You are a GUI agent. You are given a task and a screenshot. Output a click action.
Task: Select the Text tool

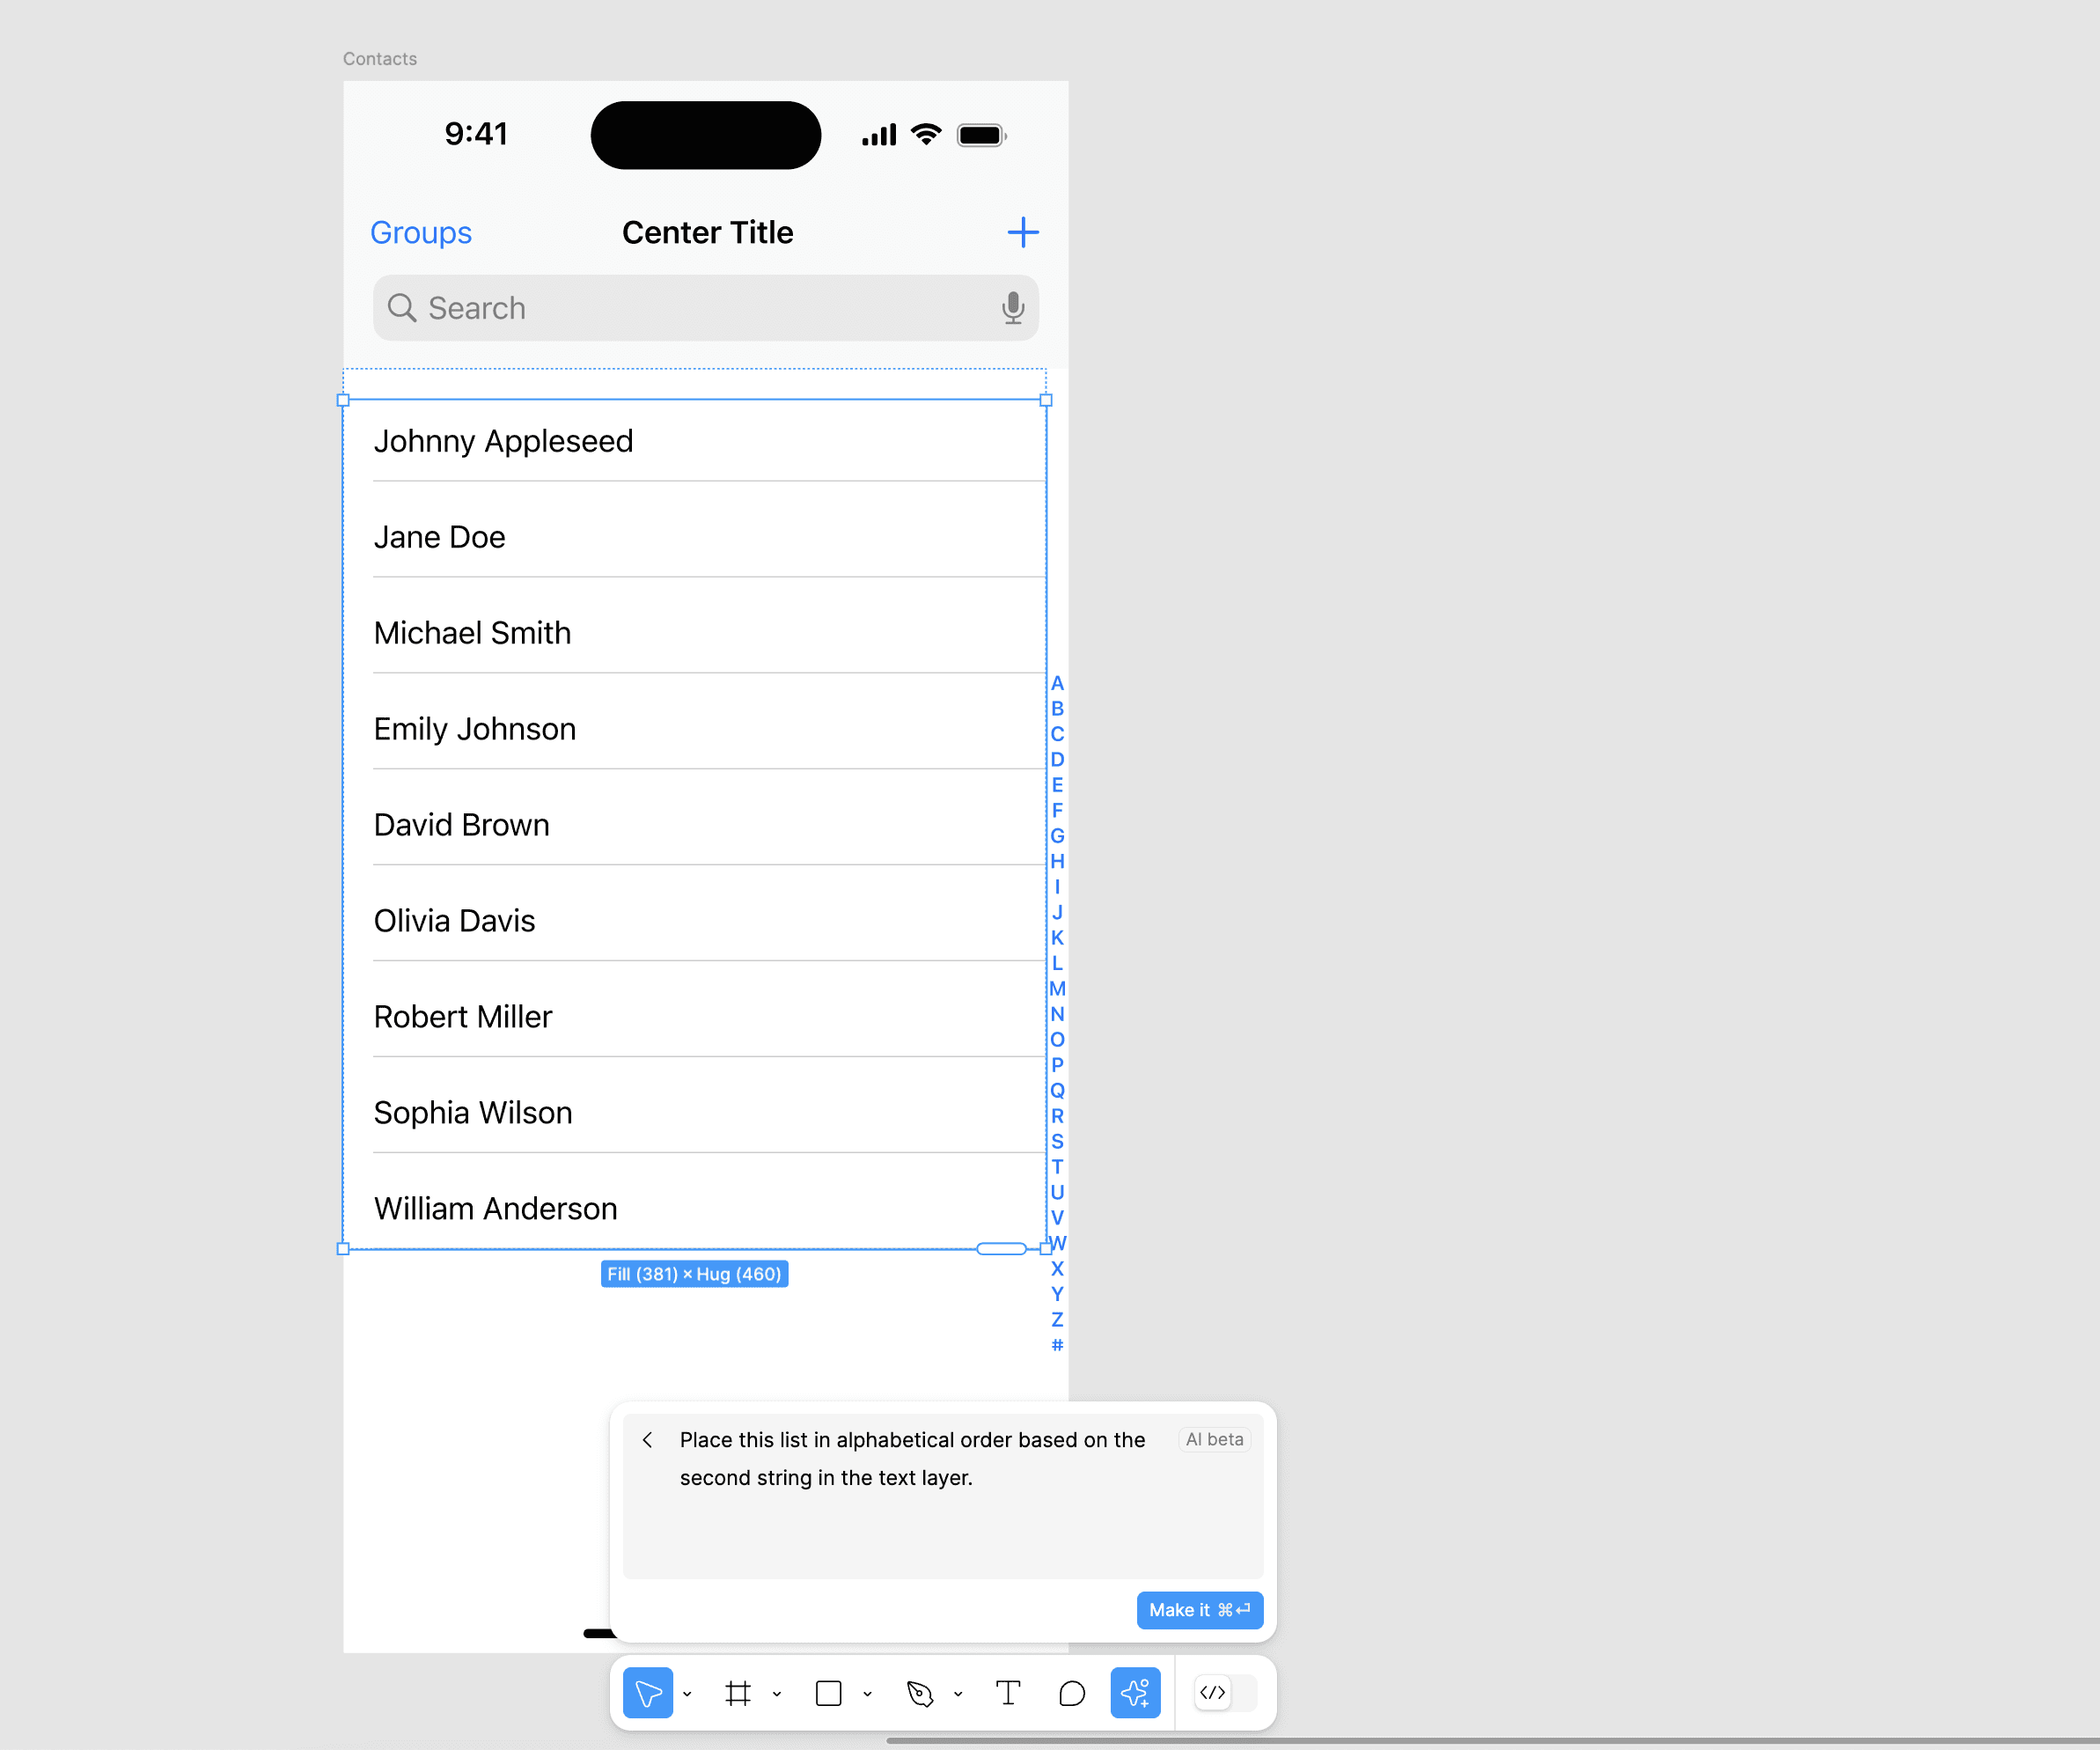(x=1008, y=1693)
